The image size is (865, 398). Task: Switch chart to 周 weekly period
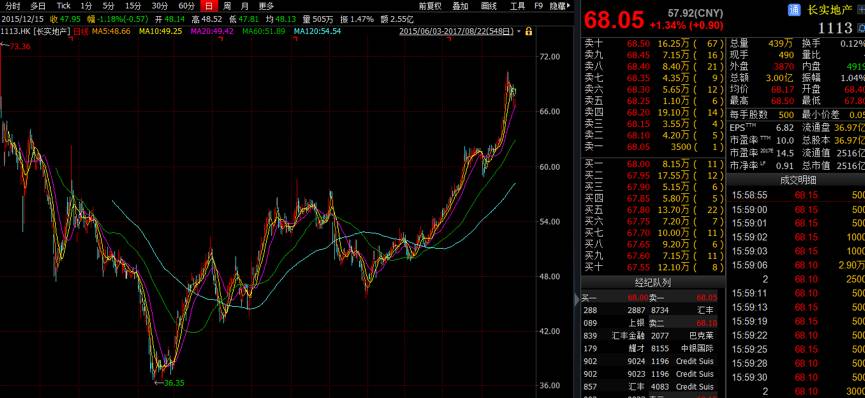point(227,6)
